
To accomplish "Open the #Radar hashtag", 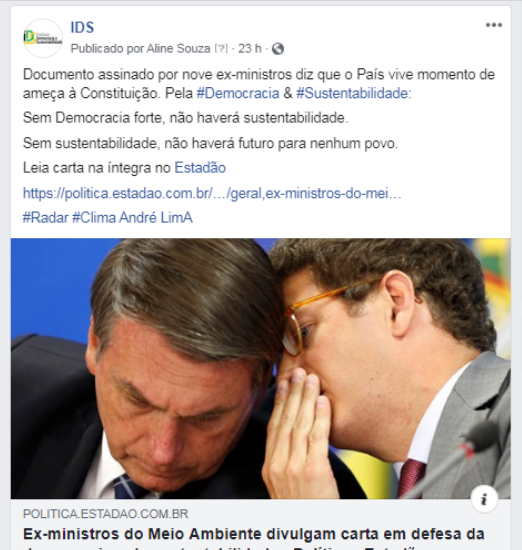I will 46,217.
